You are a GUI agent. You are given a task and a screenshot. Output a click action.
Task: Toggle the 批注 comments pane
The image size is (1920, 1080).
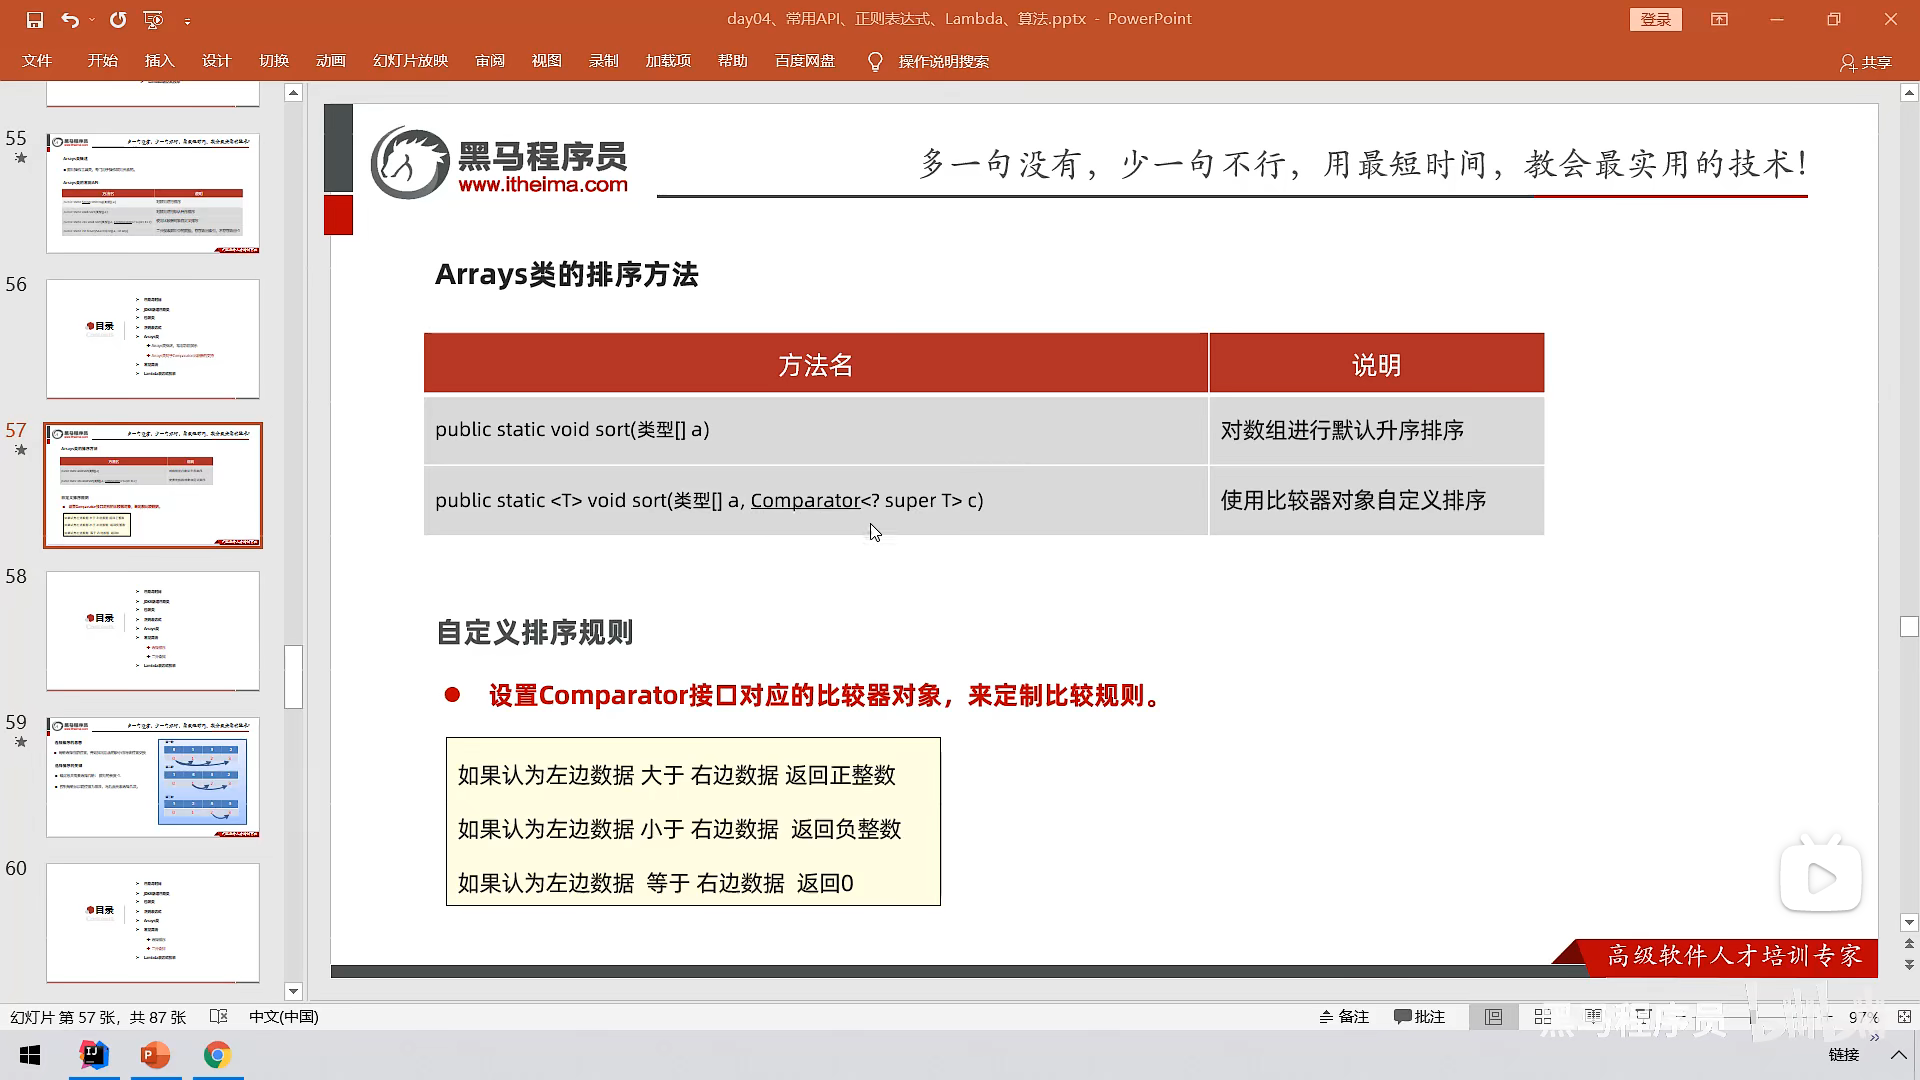point(1420,1017)
